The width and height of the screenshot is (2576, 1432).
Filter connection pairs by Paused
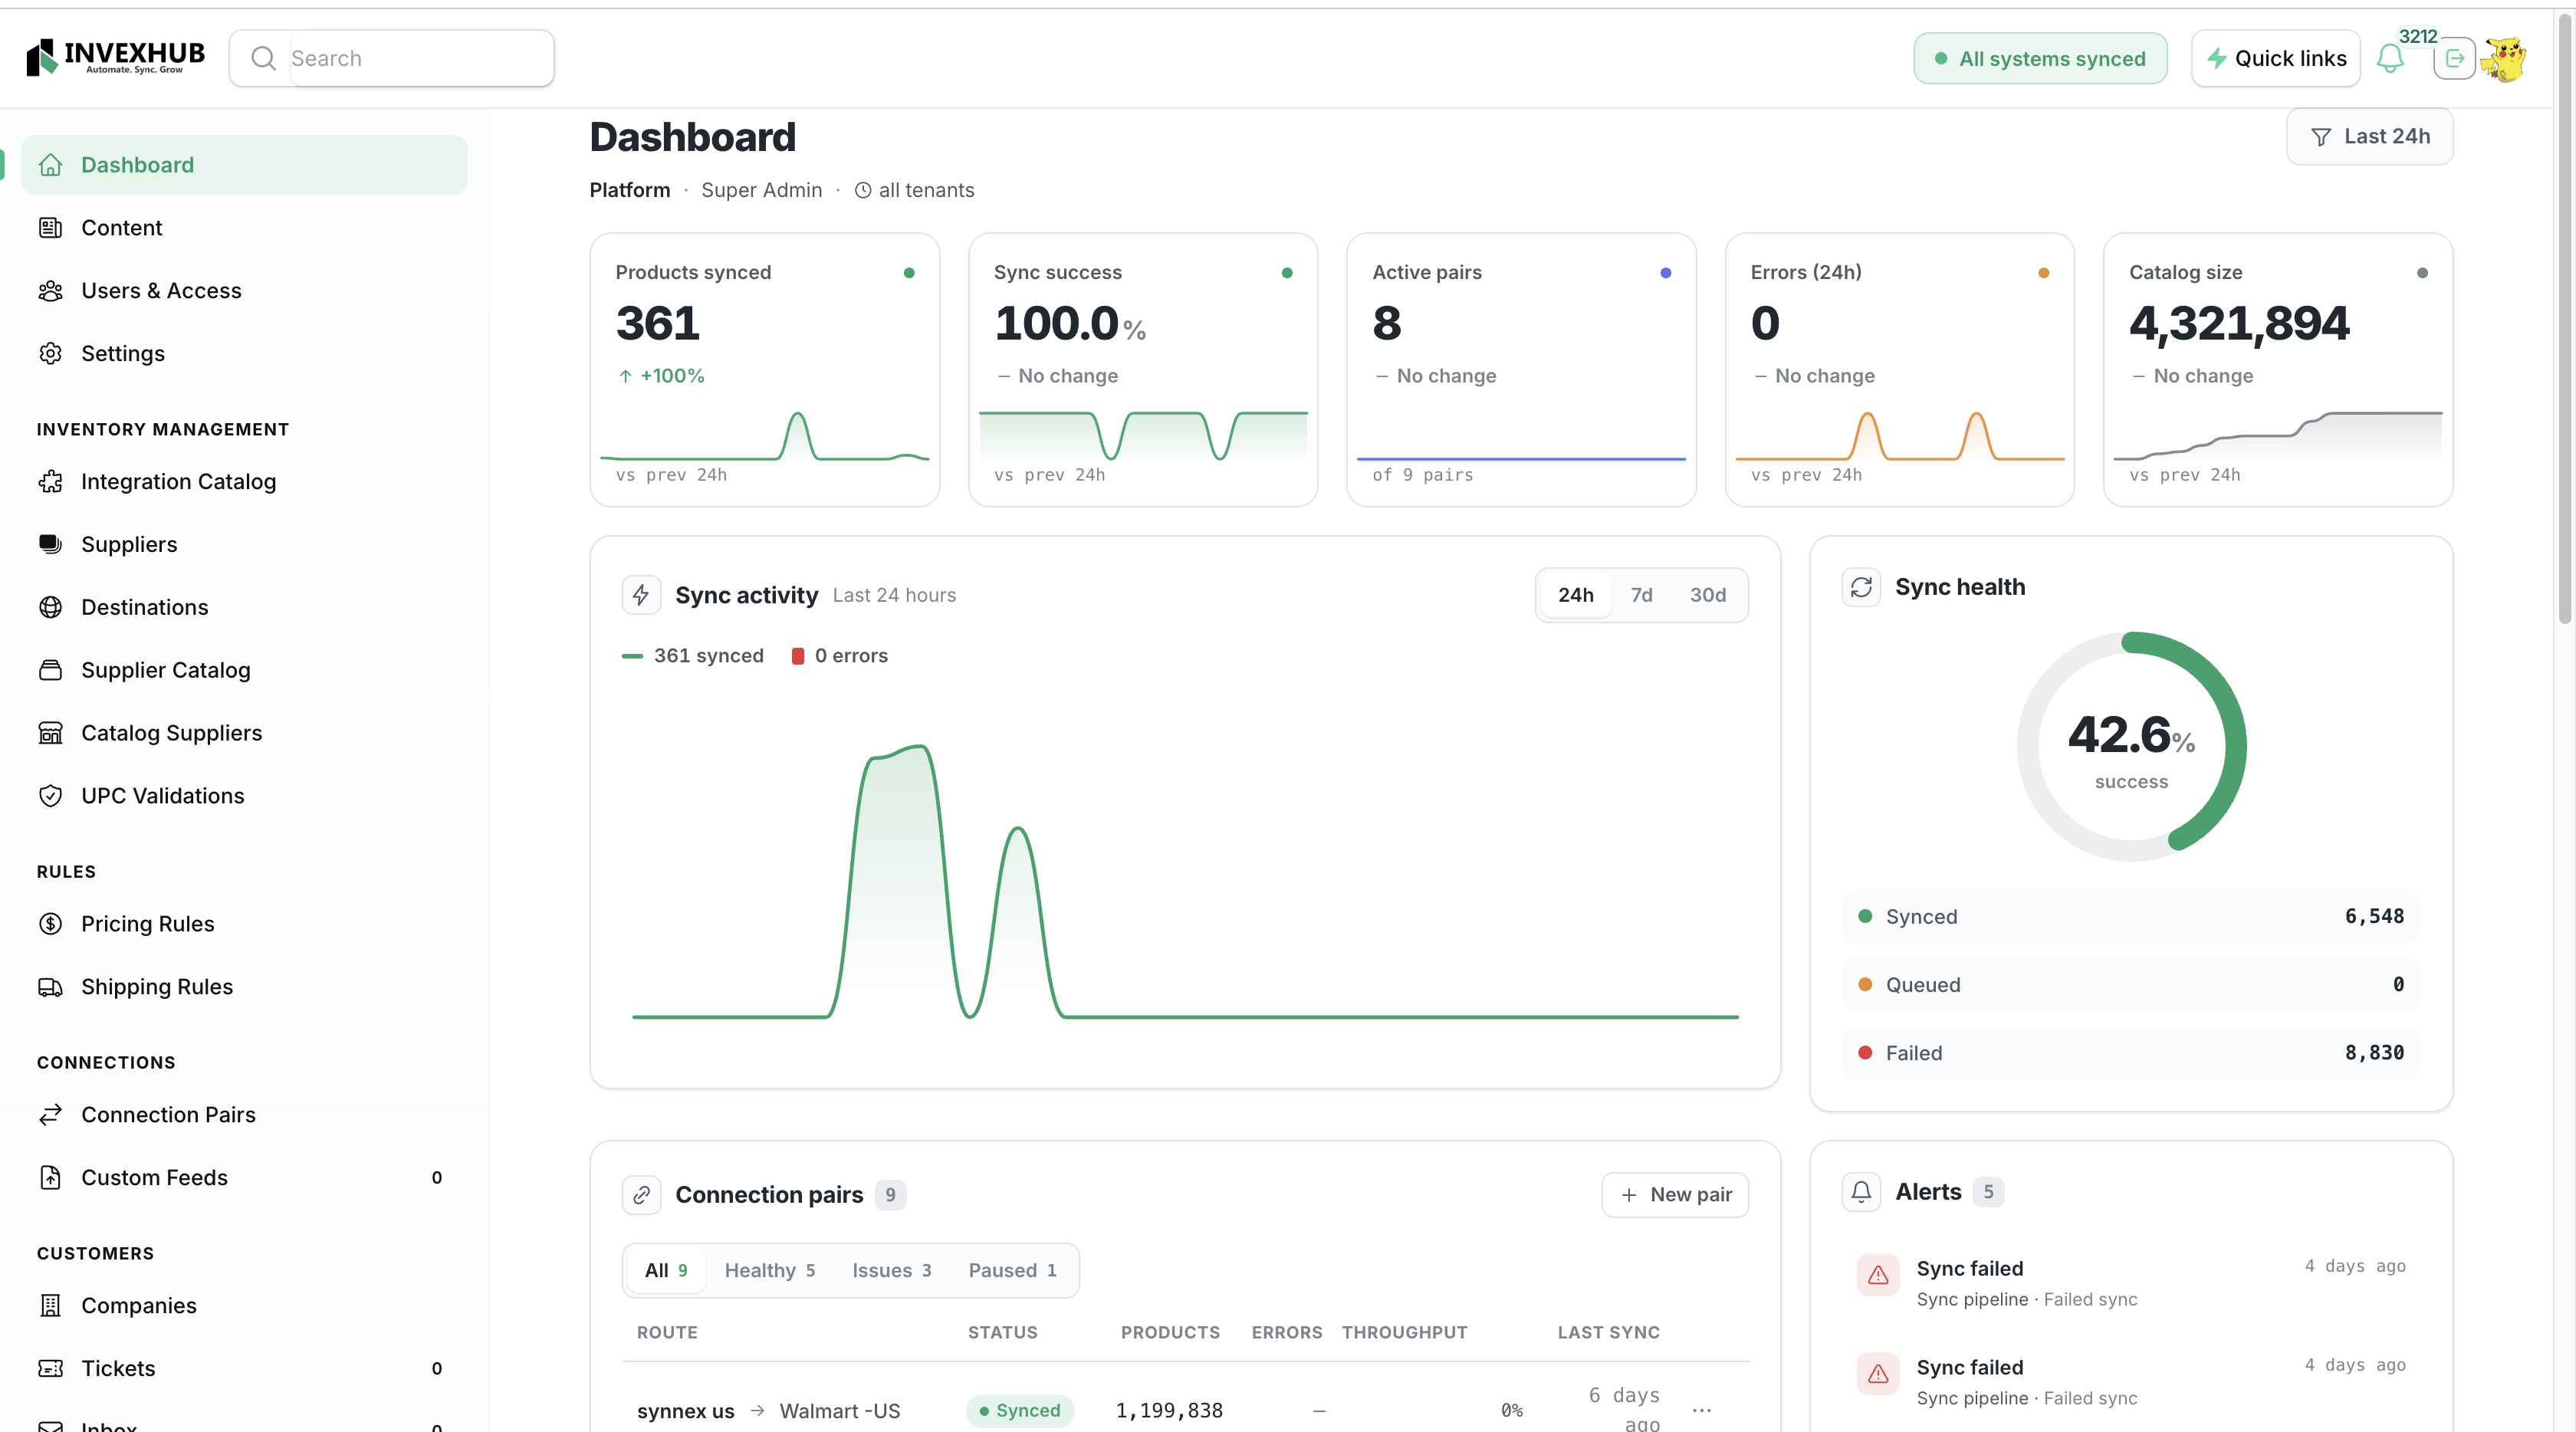[1012, 1271]
